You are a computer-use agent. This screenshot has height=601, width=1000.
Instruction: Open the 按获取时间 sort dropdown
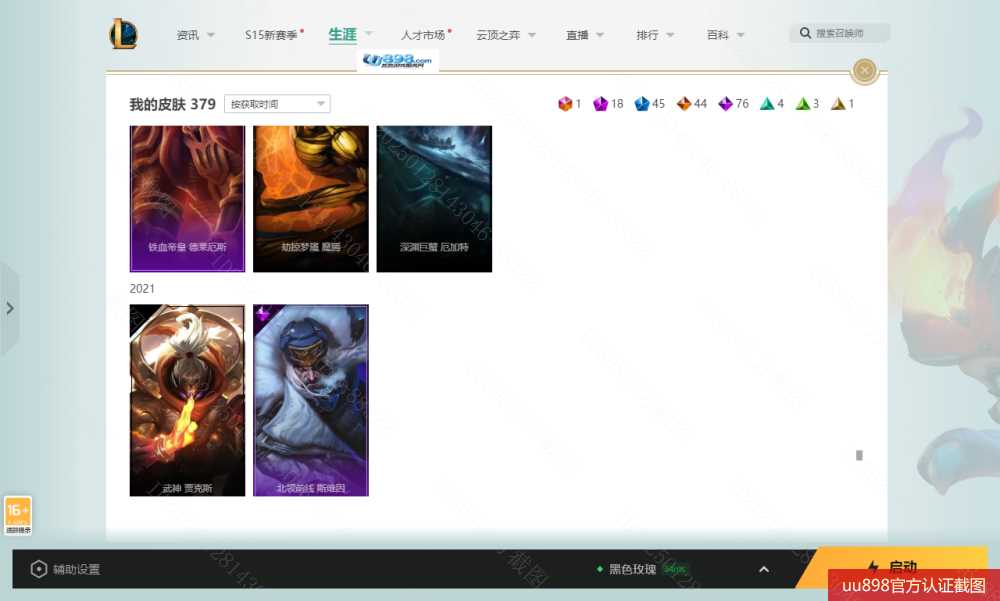pyautogui.click(x=277, y=104)
